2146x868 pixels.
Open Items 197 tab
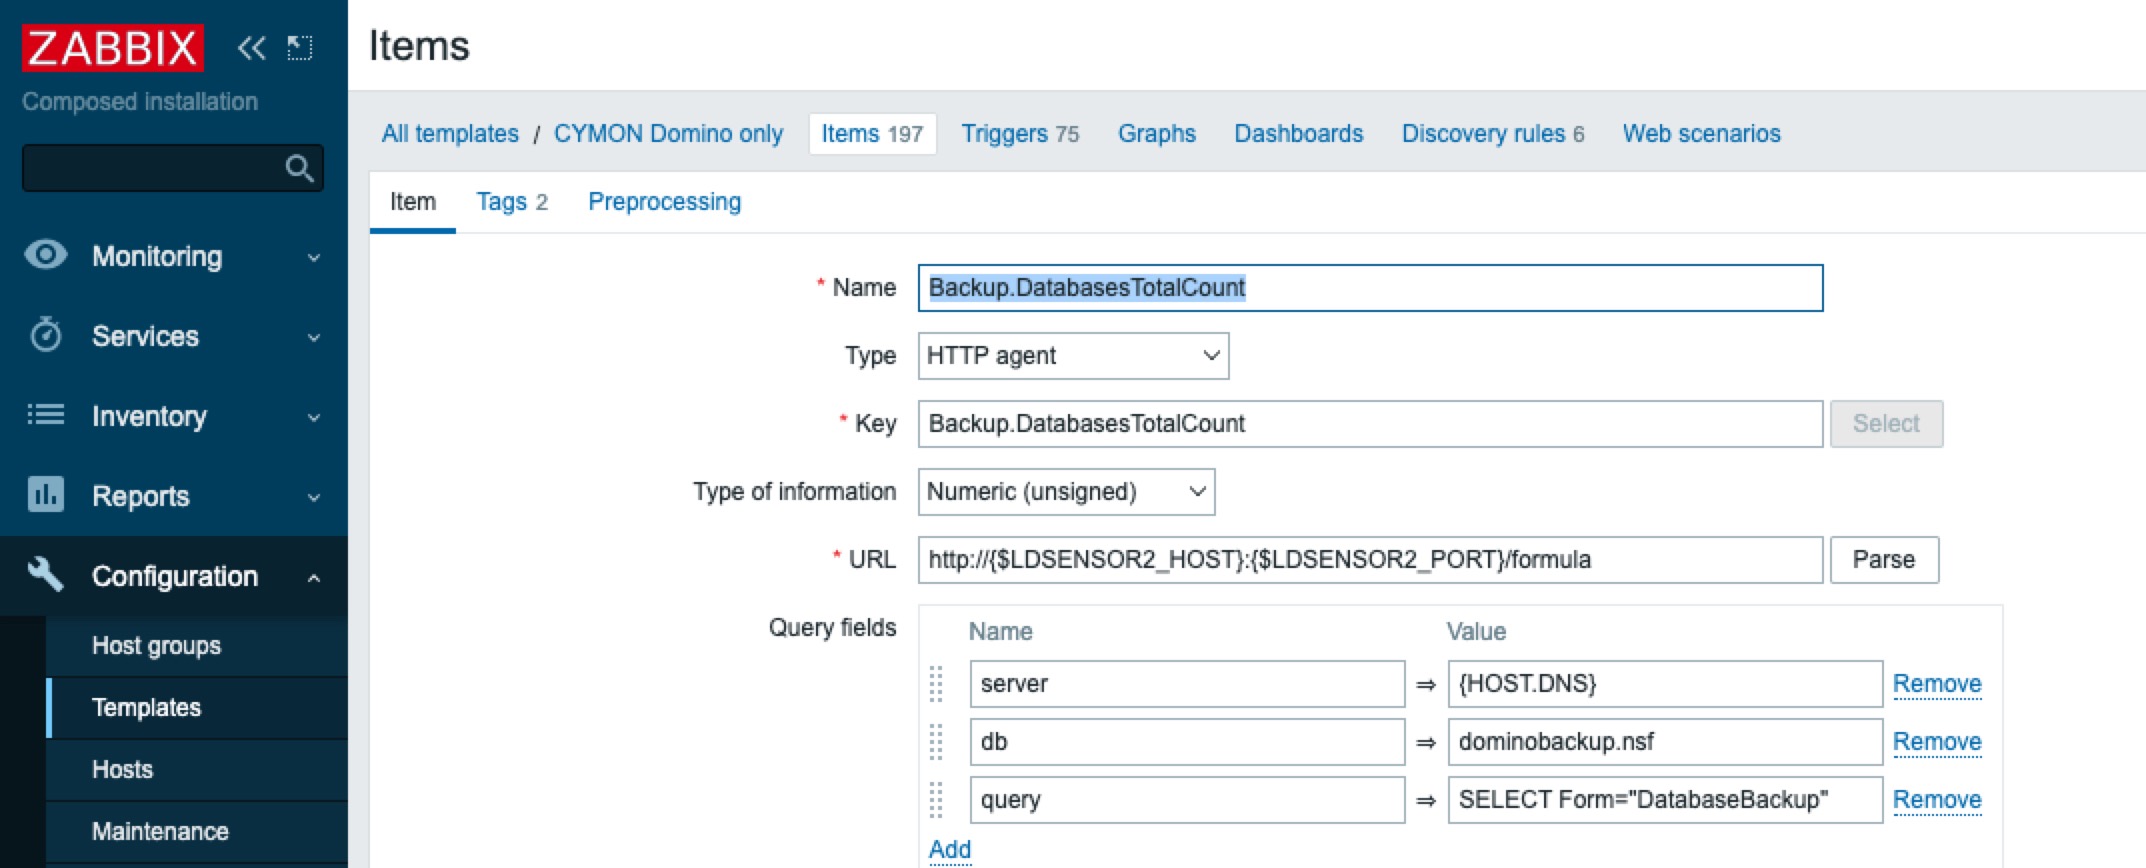coord(872,134)
